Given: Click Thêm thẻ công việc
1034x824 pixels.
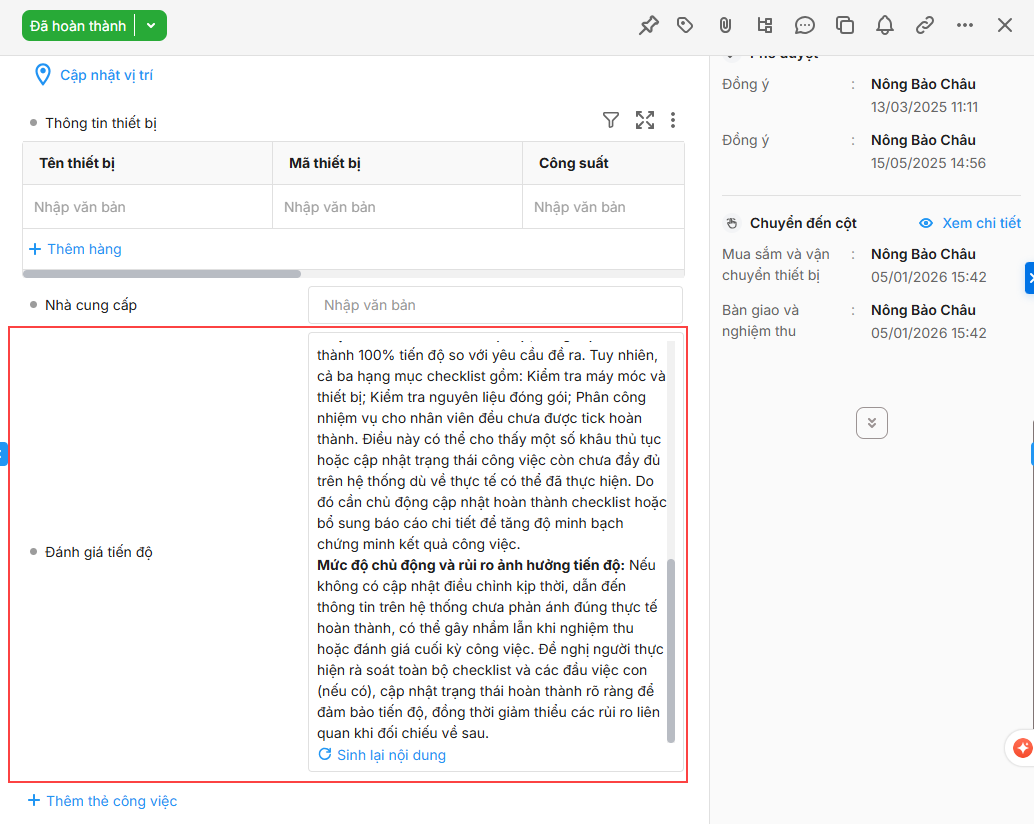Looking at the screenshot, I should click(x=102, y=801).
